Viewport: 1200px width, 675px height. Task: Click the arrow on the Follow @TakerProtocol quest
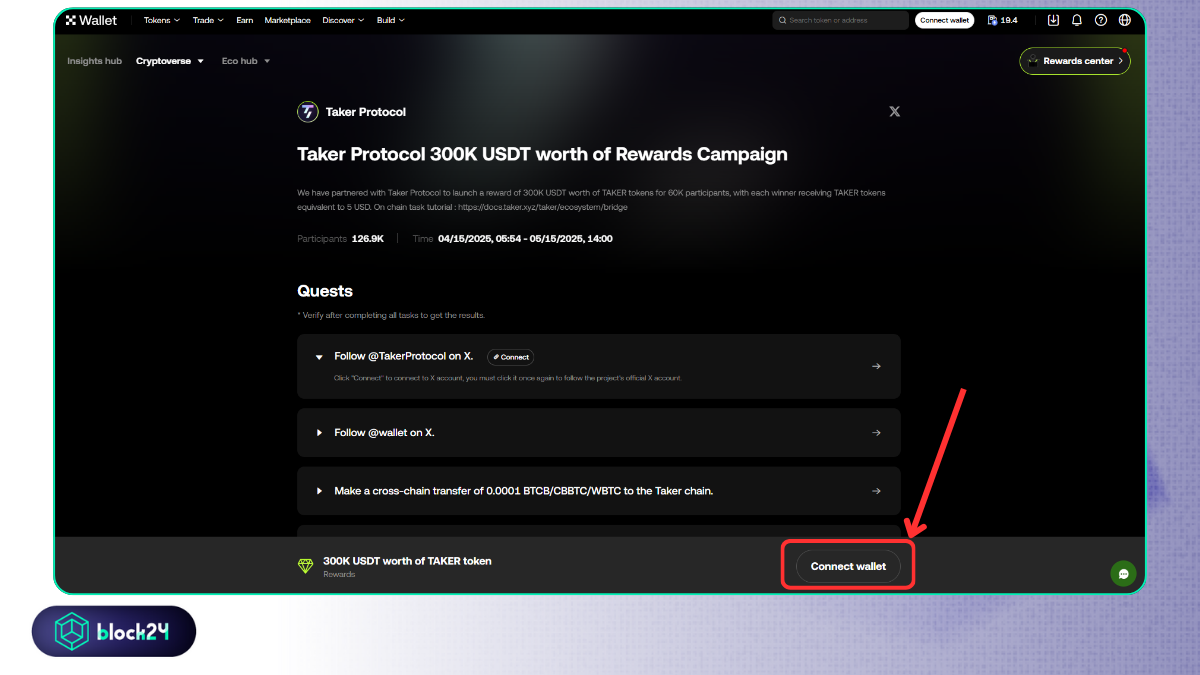(876, 366)
